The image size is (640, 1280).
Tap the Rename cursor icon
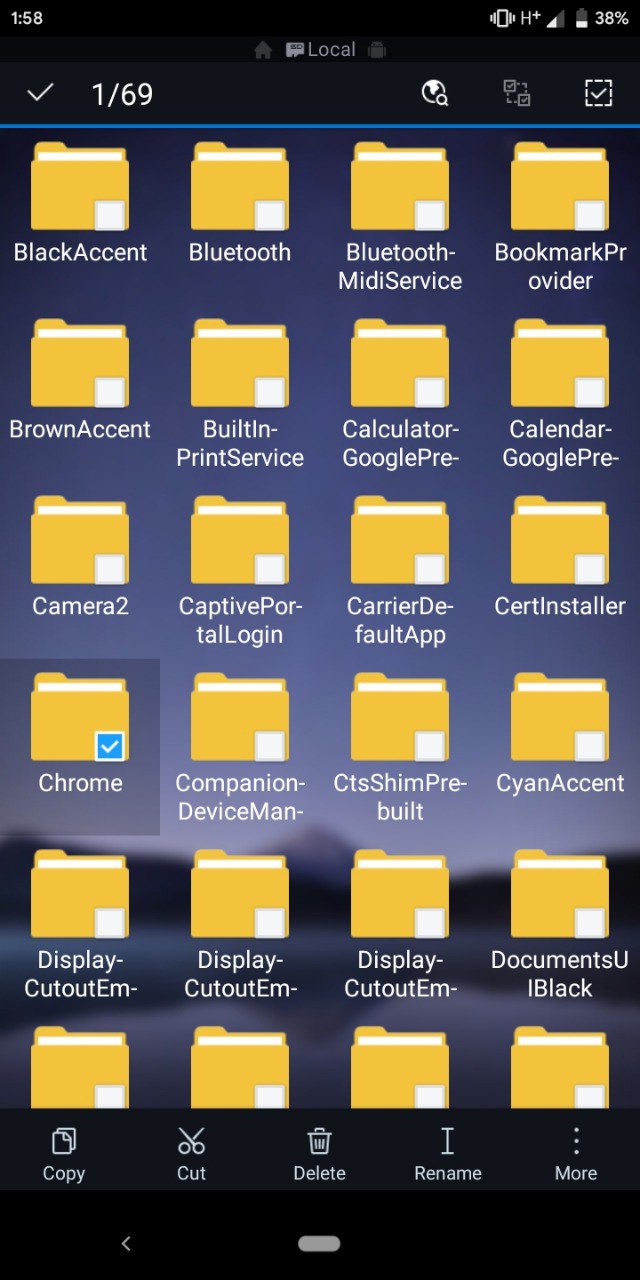click(x=447, y=1141)
